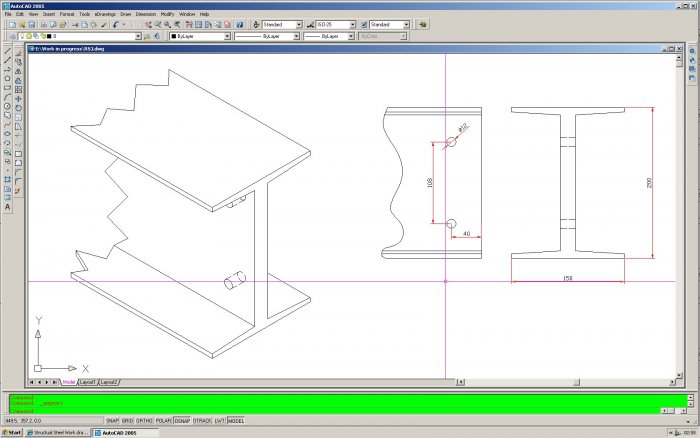Image resolution: width=700 pixels, height=438 pixels.
Task: Select the Circle draw tool
Action: 8,106
